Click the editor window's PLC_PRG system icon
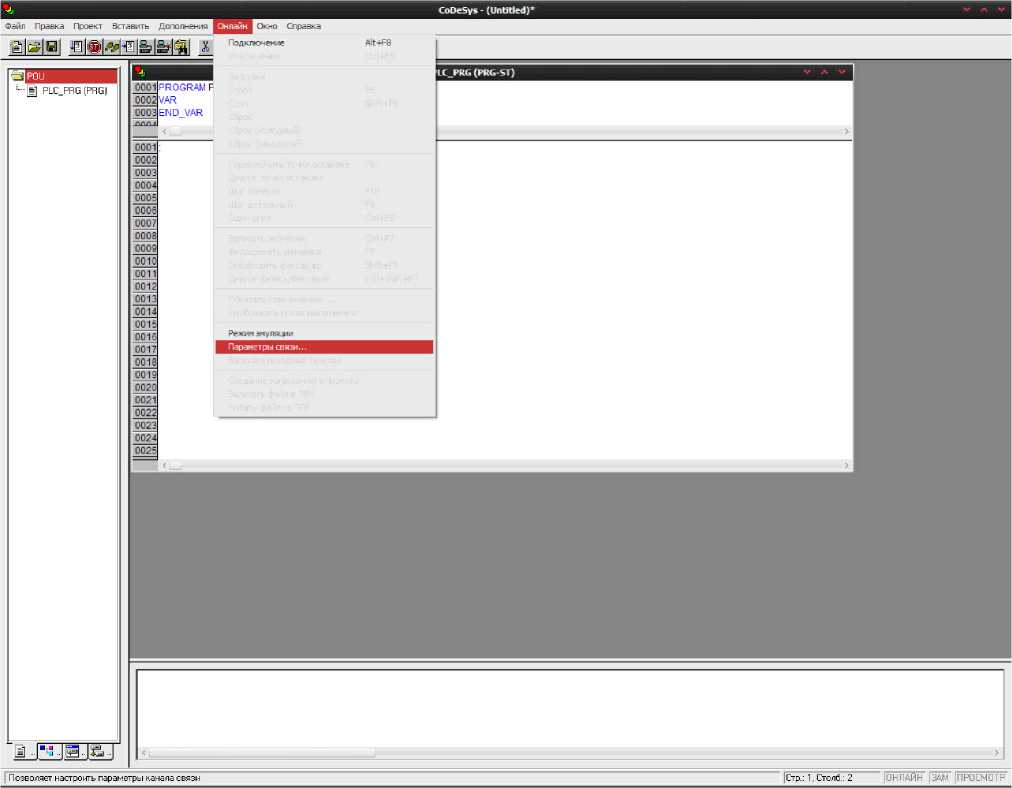1012x788 pixels. 140,72
